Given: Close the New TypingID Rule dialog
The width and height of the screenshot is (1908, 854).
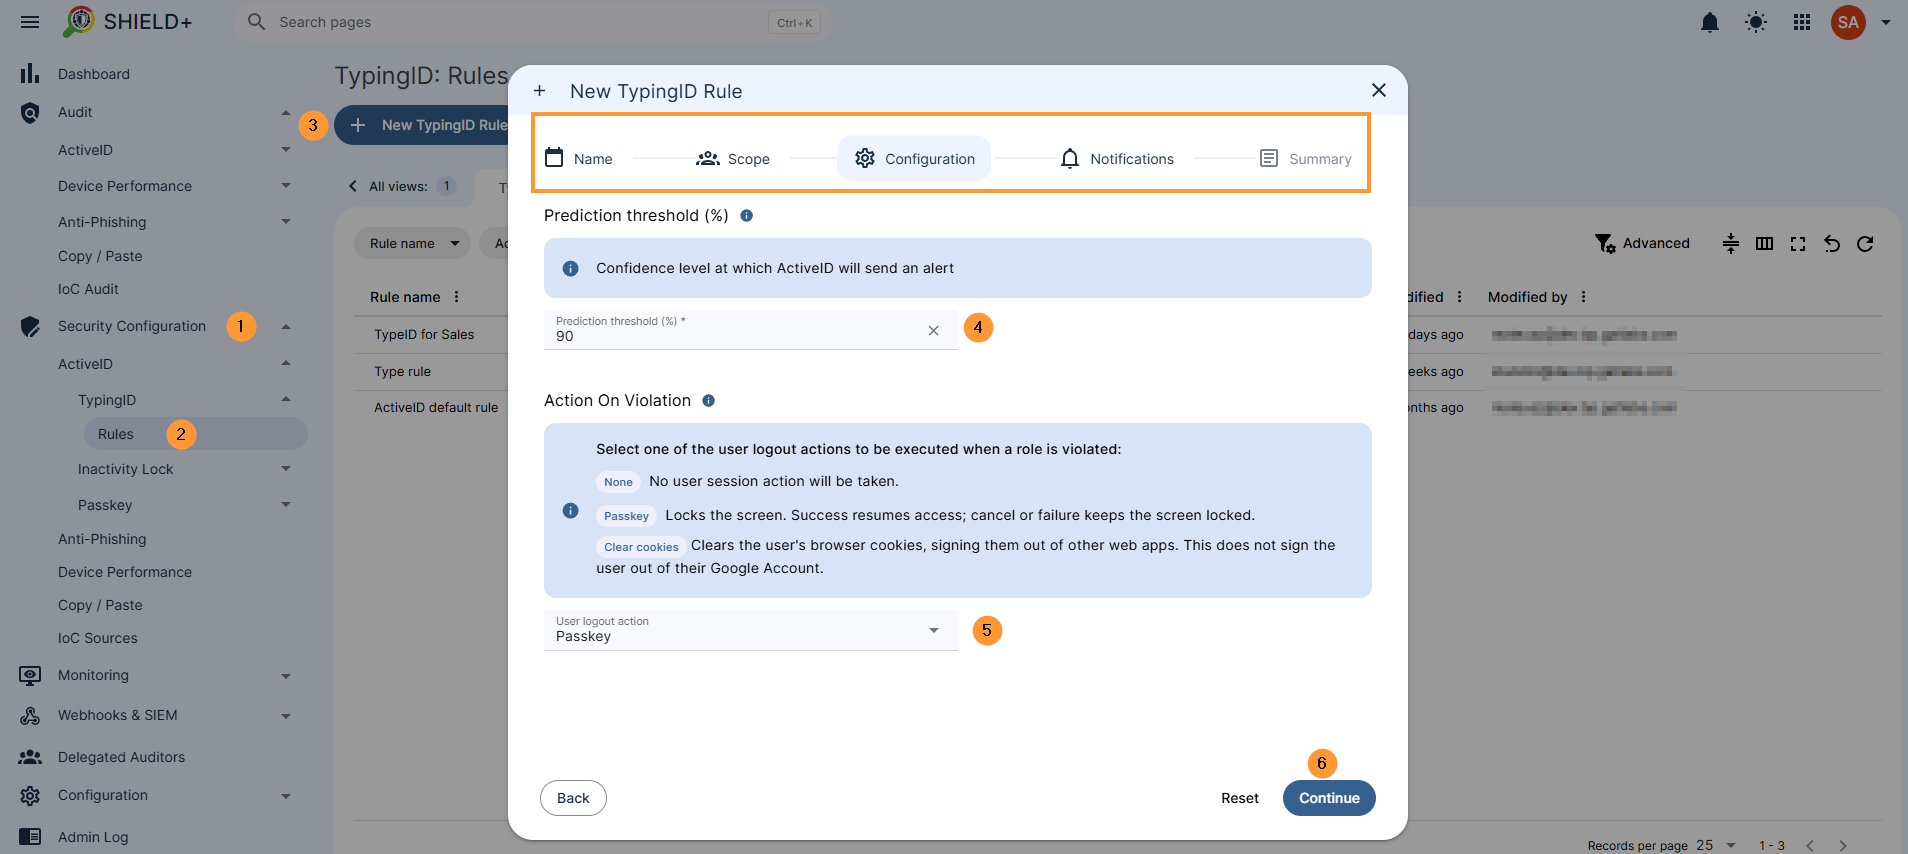Looking at the screenshot, I should click(x=1379, y=90).
